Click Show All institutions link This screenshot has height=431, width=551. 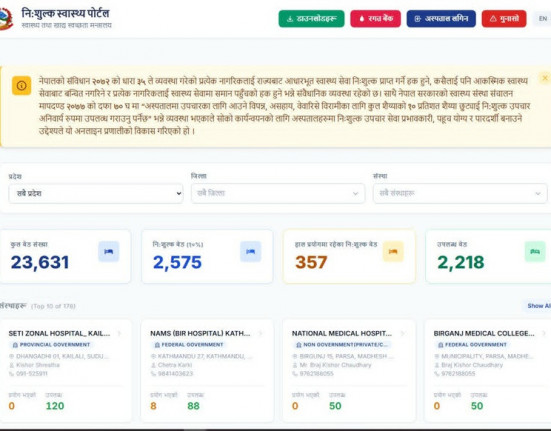(539, 306)
